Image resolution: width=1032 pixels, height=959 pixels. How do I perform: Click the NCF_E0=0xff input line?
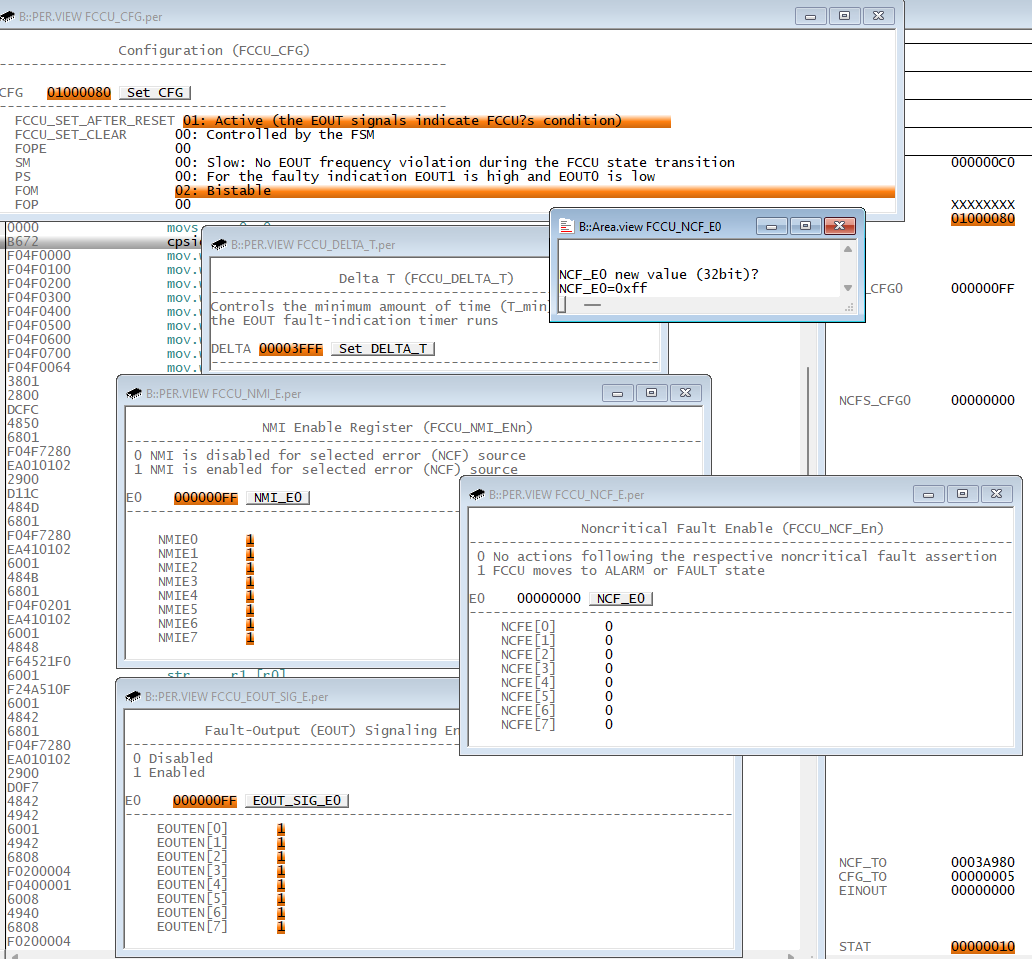click(603, 288)
